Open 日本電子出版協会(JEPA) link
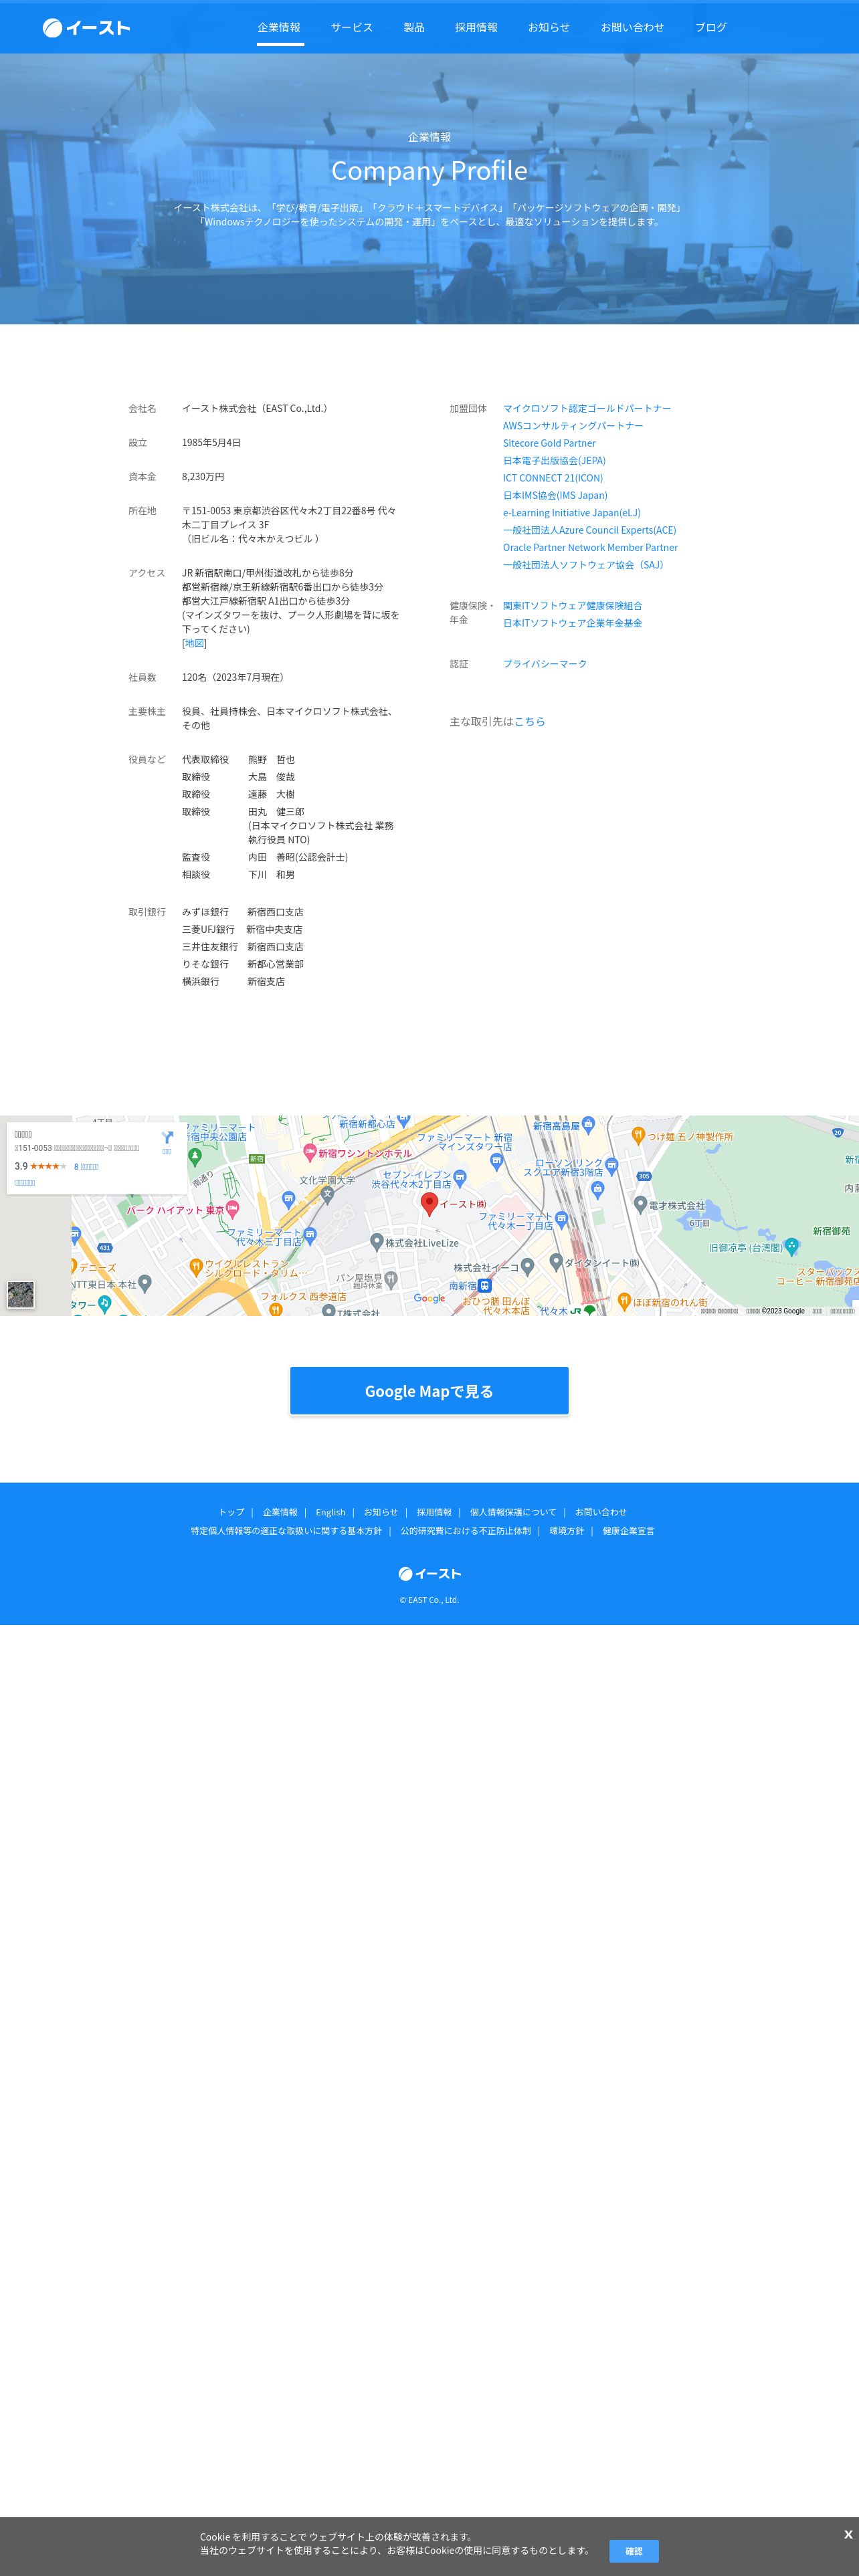This screenshot has width=859, height=2576. coord(554,461)
